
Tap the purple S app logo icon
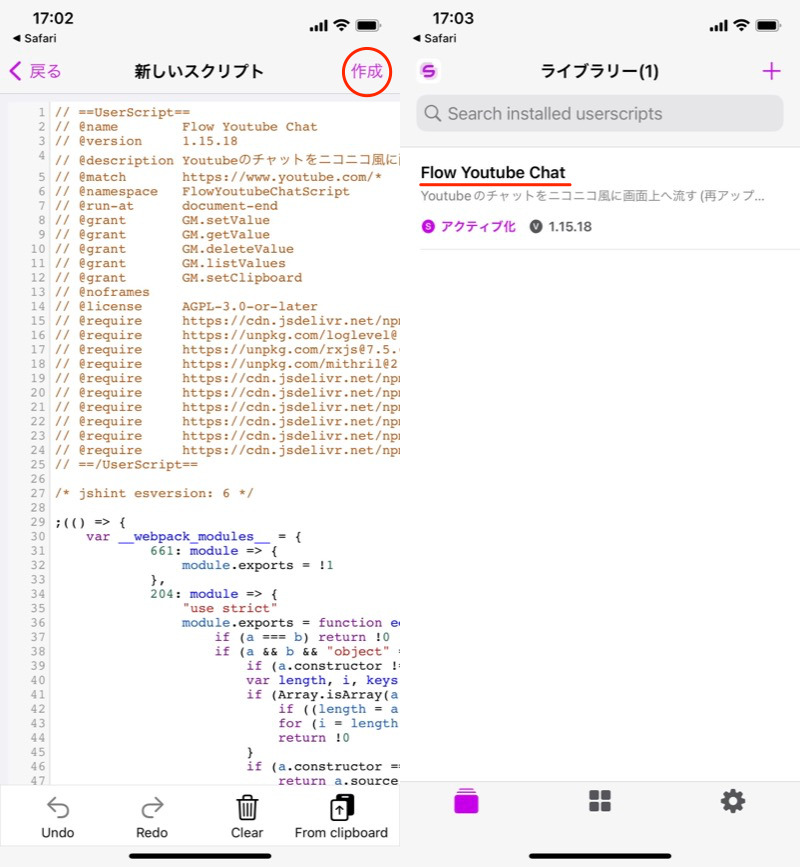pyautogui.click(x=429, y=71)
